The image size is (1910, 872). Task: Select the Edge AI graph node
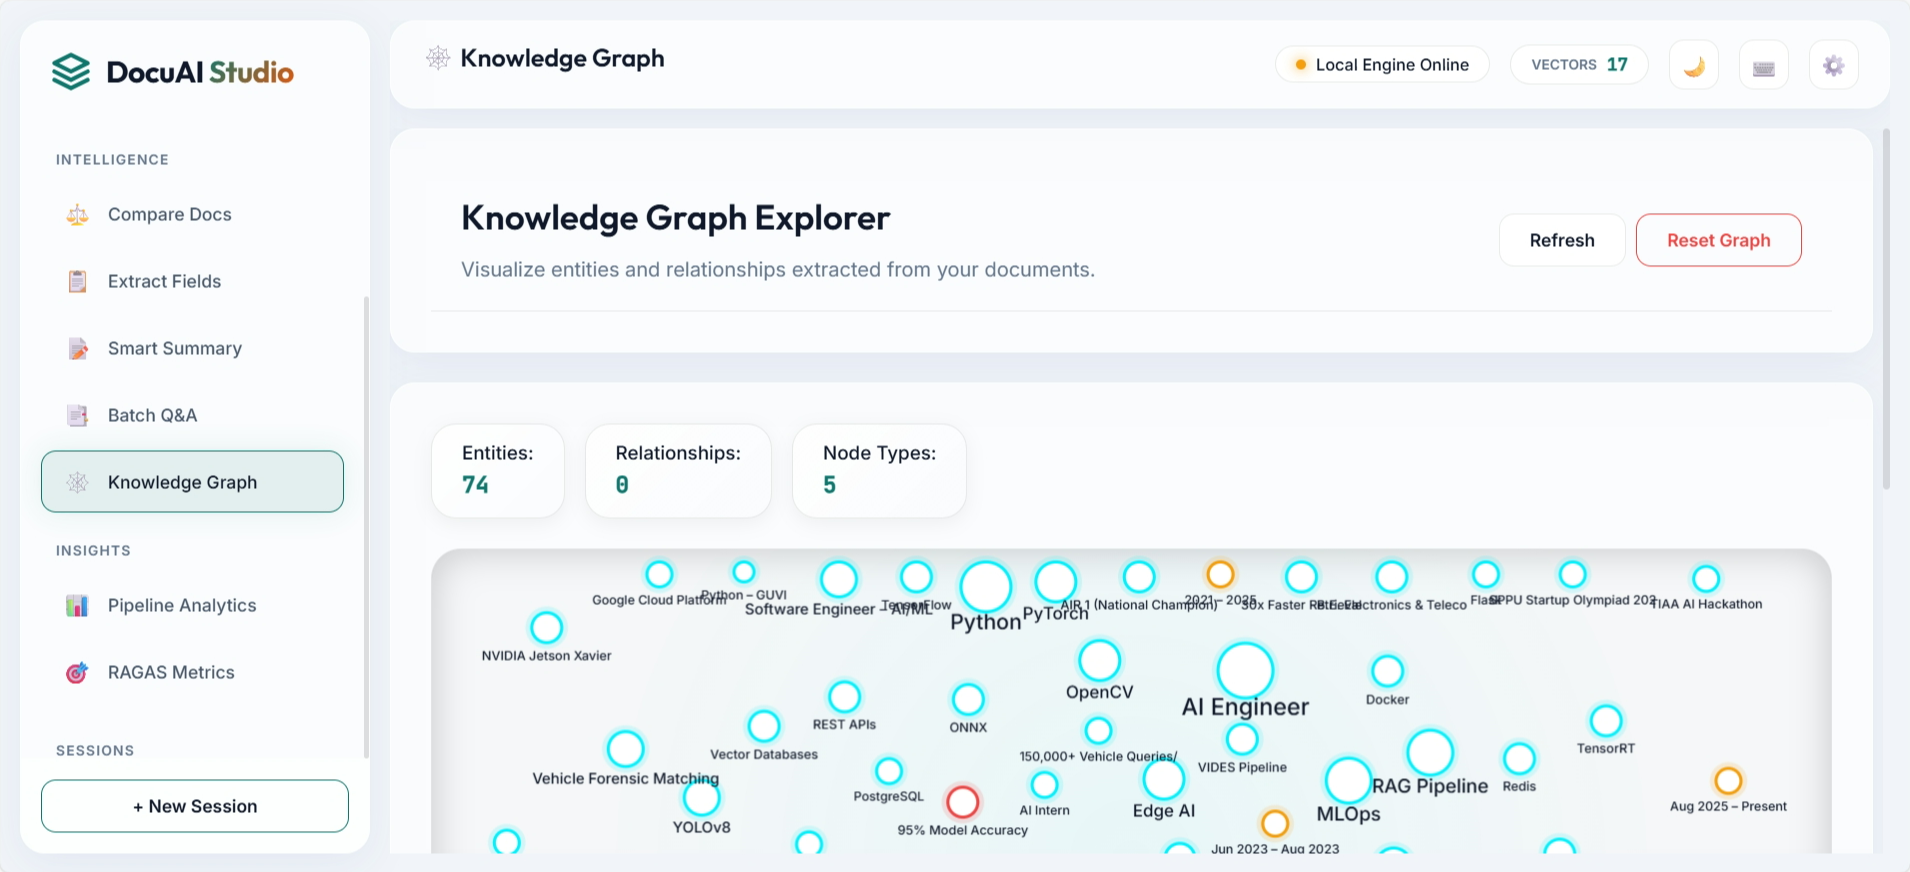pos(1164,779)
